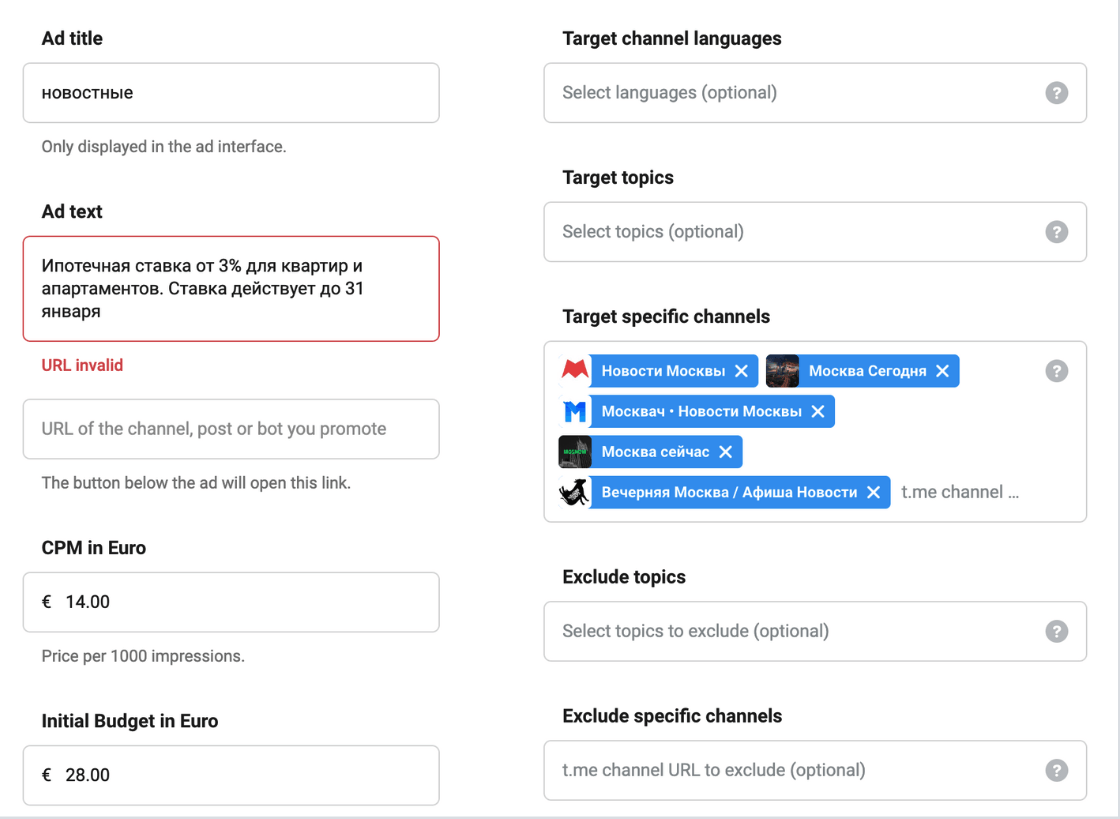The height and width of the screenshot is (819, 1120).
Task: Click the Новости Москвы channel avatar
Action: 574,371
